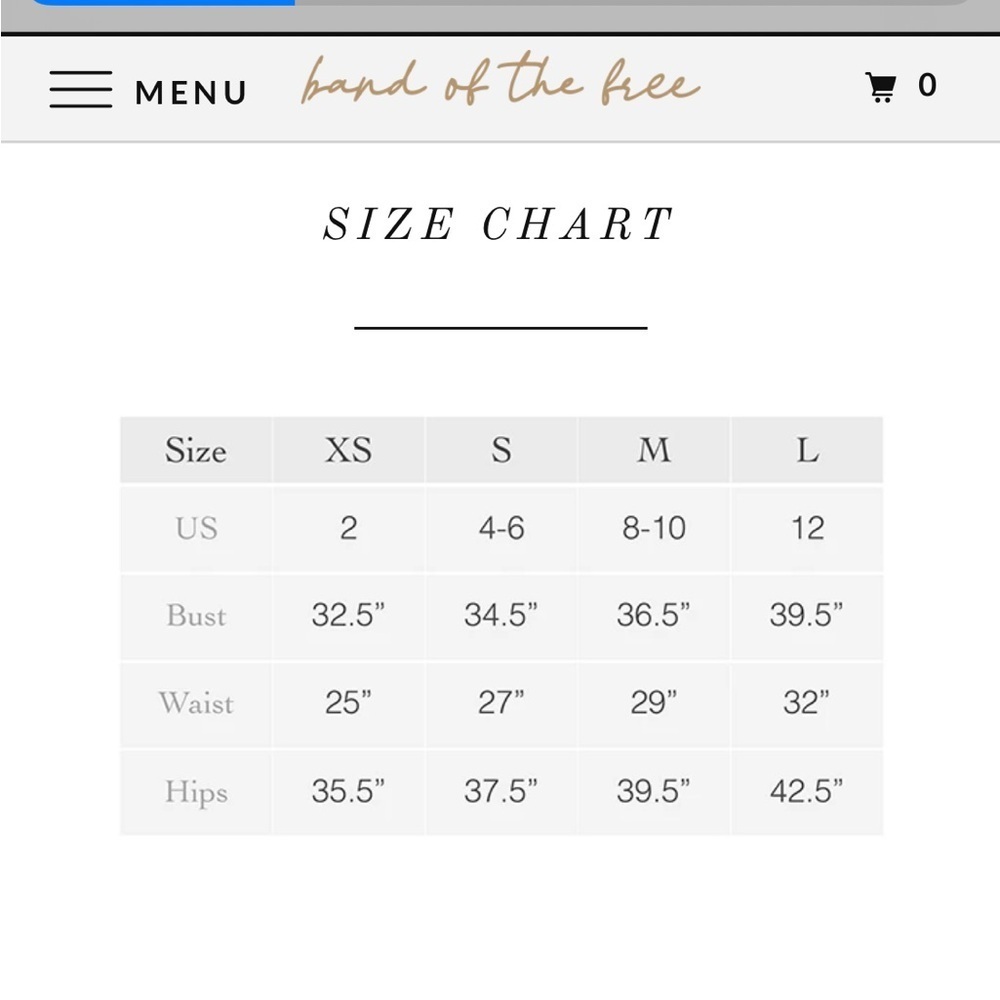Open the shopping cart icon
1000x1000 pixels.
[x=881, y=87]
